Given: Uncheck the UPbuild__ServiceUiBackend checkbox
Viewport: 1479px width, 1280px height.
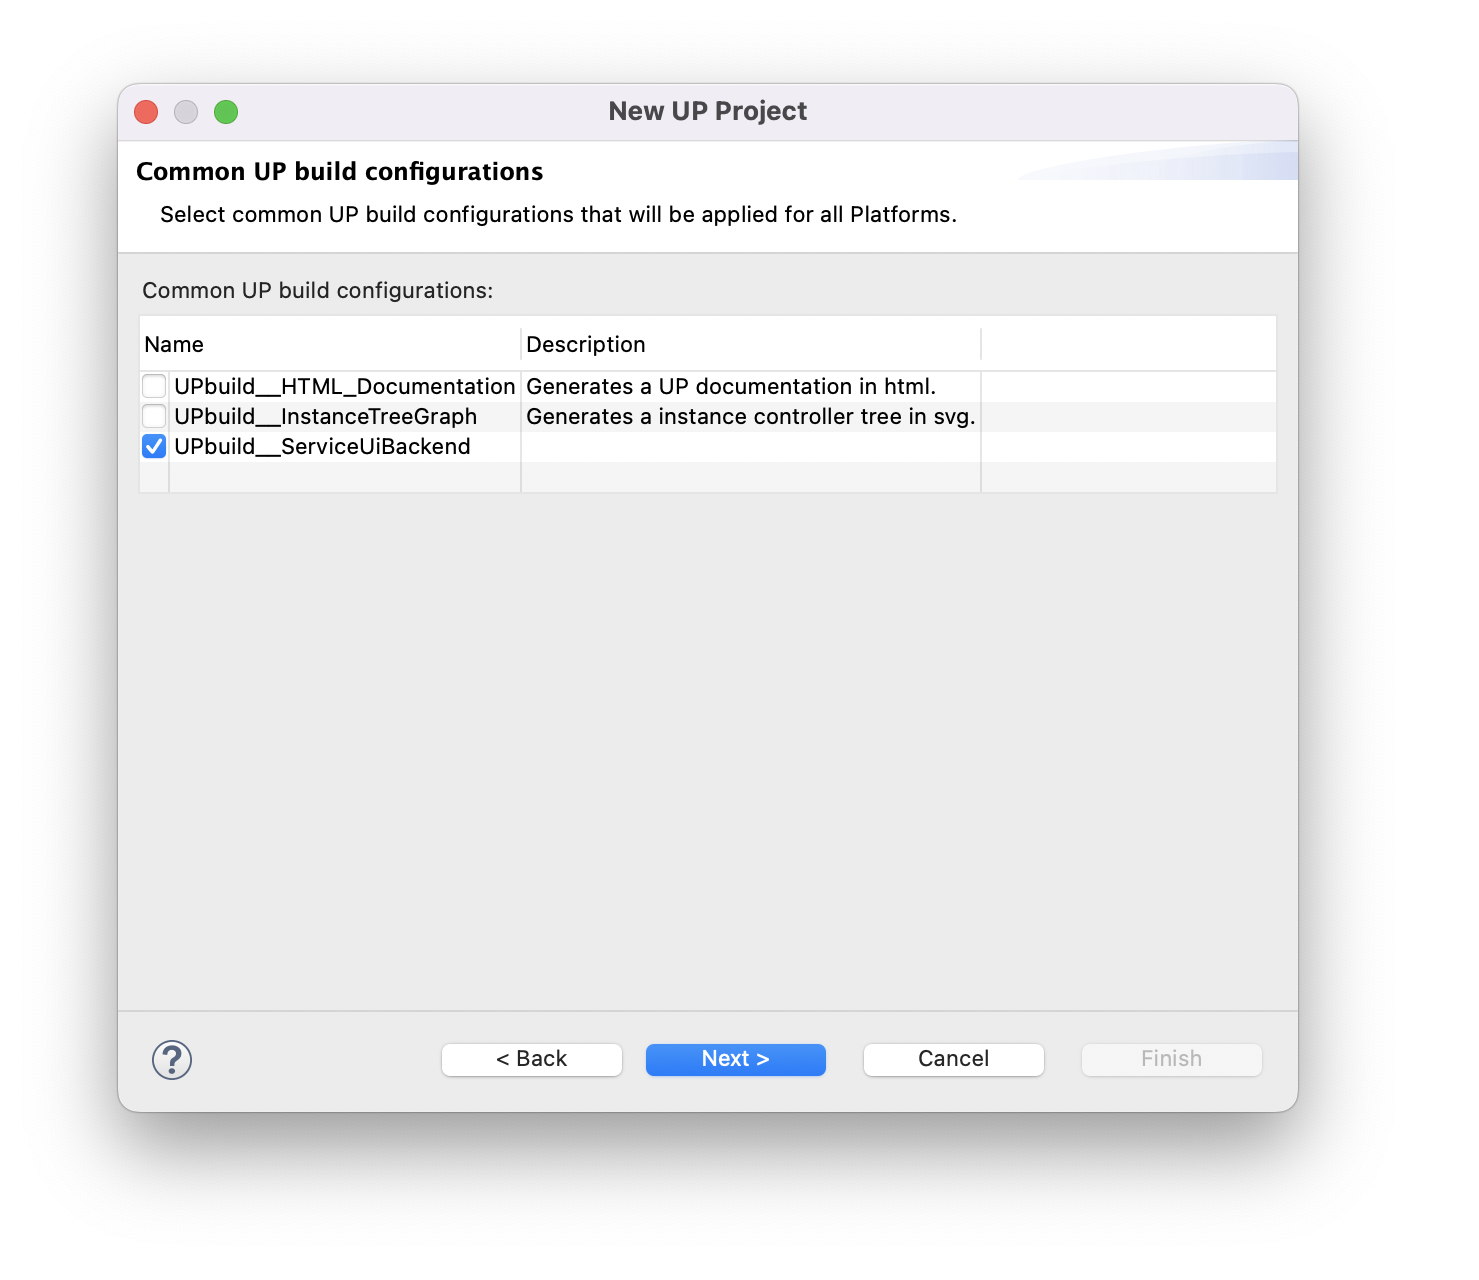Looking at the screenshot, I should pyautogui.click(x=154, y=446).
